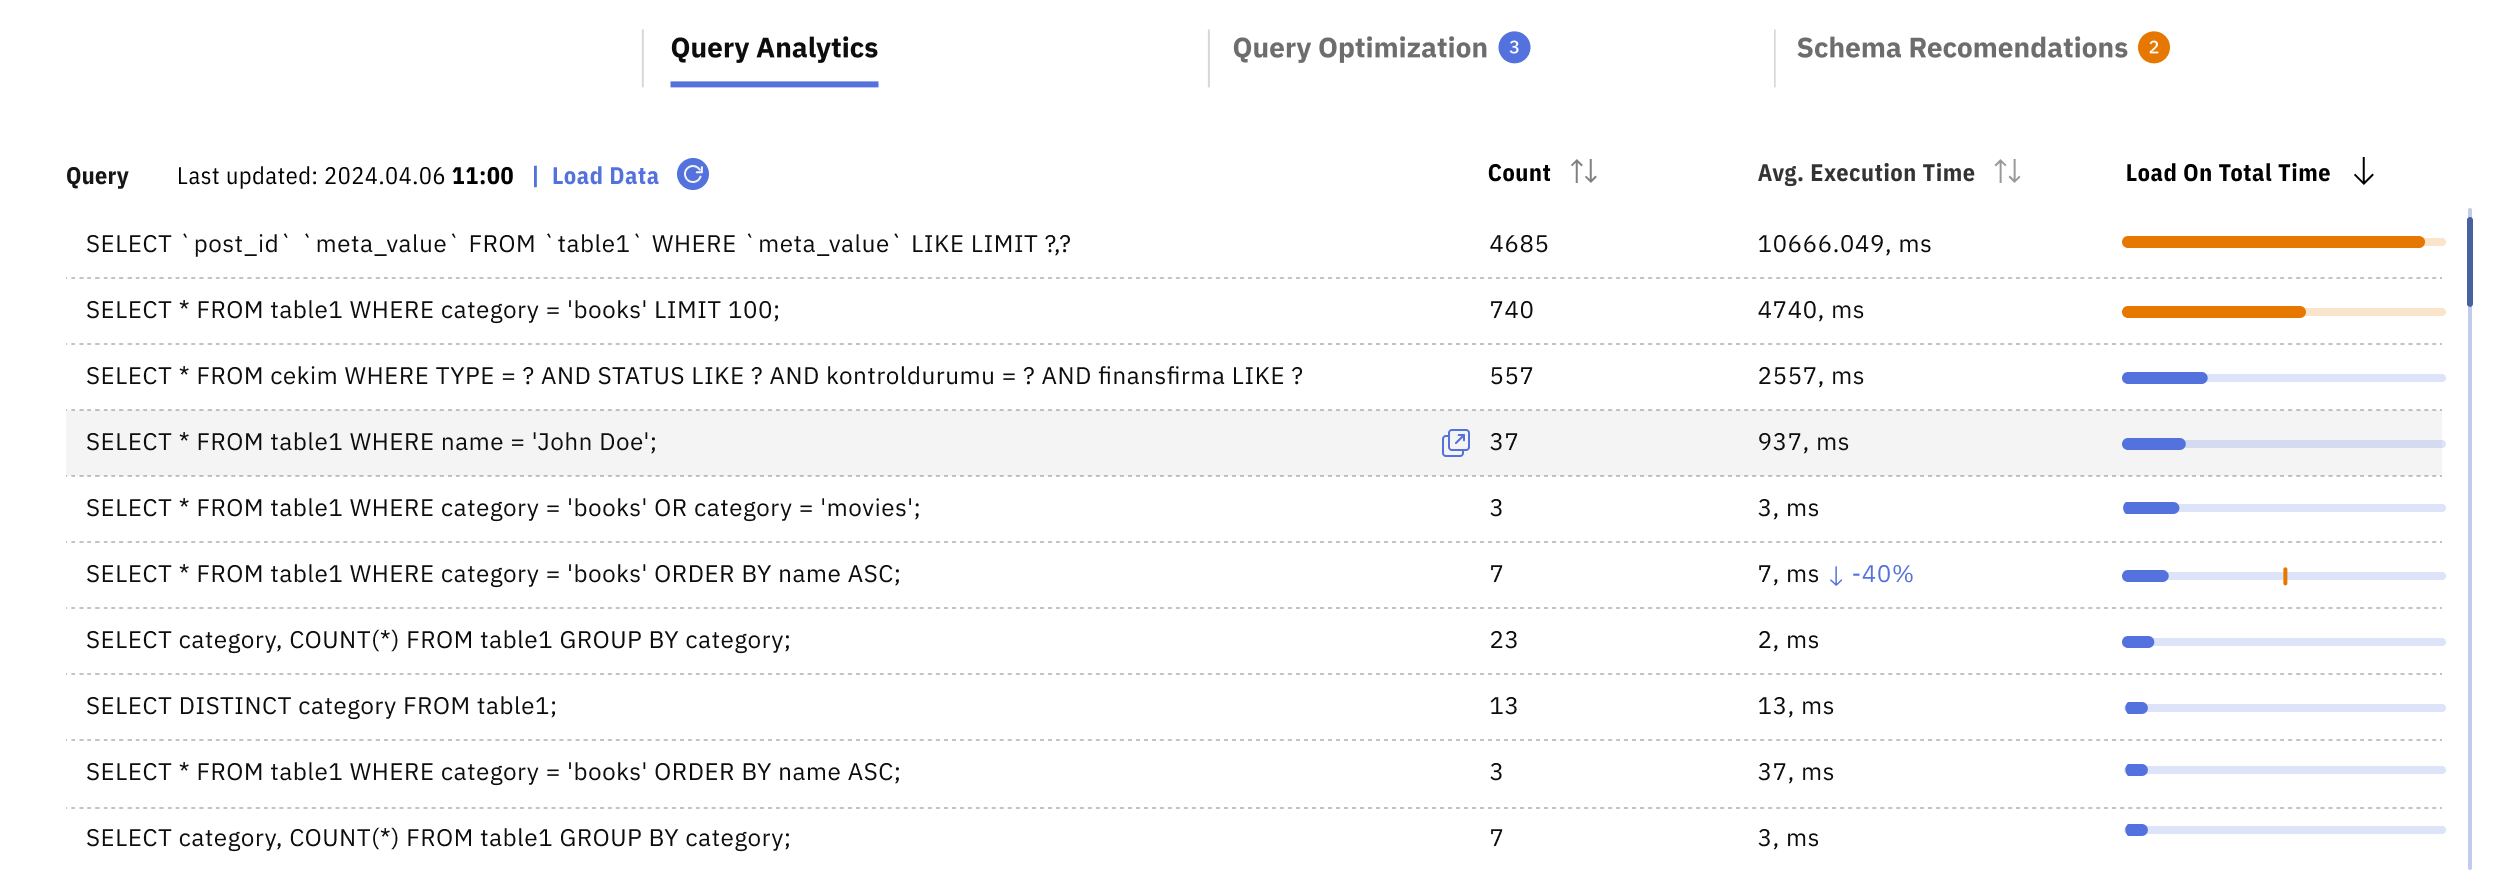Sort by Avg. Execution Time arrows icon
The image size is (2496, 882).
pos(2006,172)
